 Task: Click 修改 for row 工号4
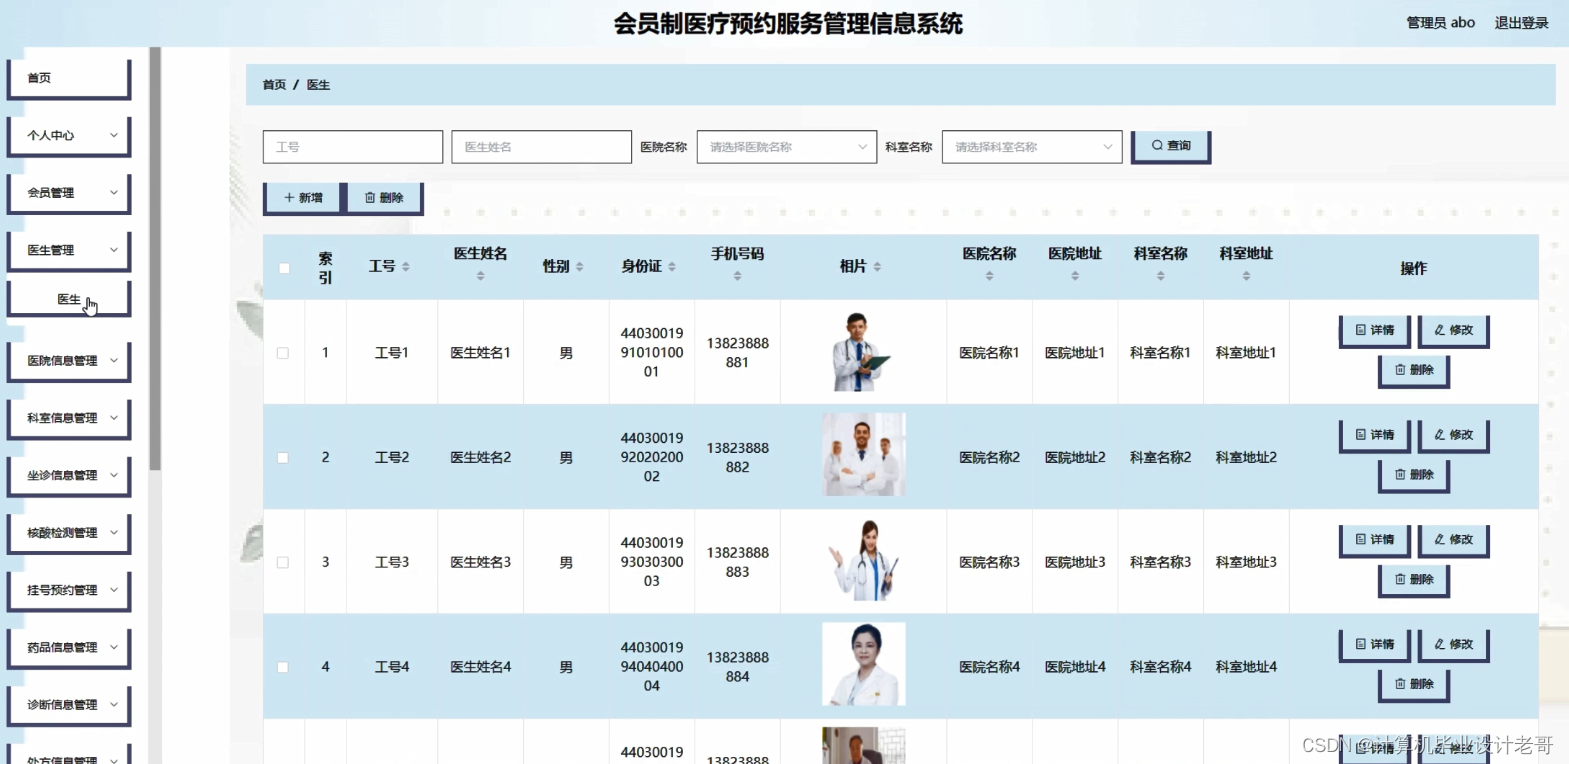pyautogui.click(x=1454, y=644)
